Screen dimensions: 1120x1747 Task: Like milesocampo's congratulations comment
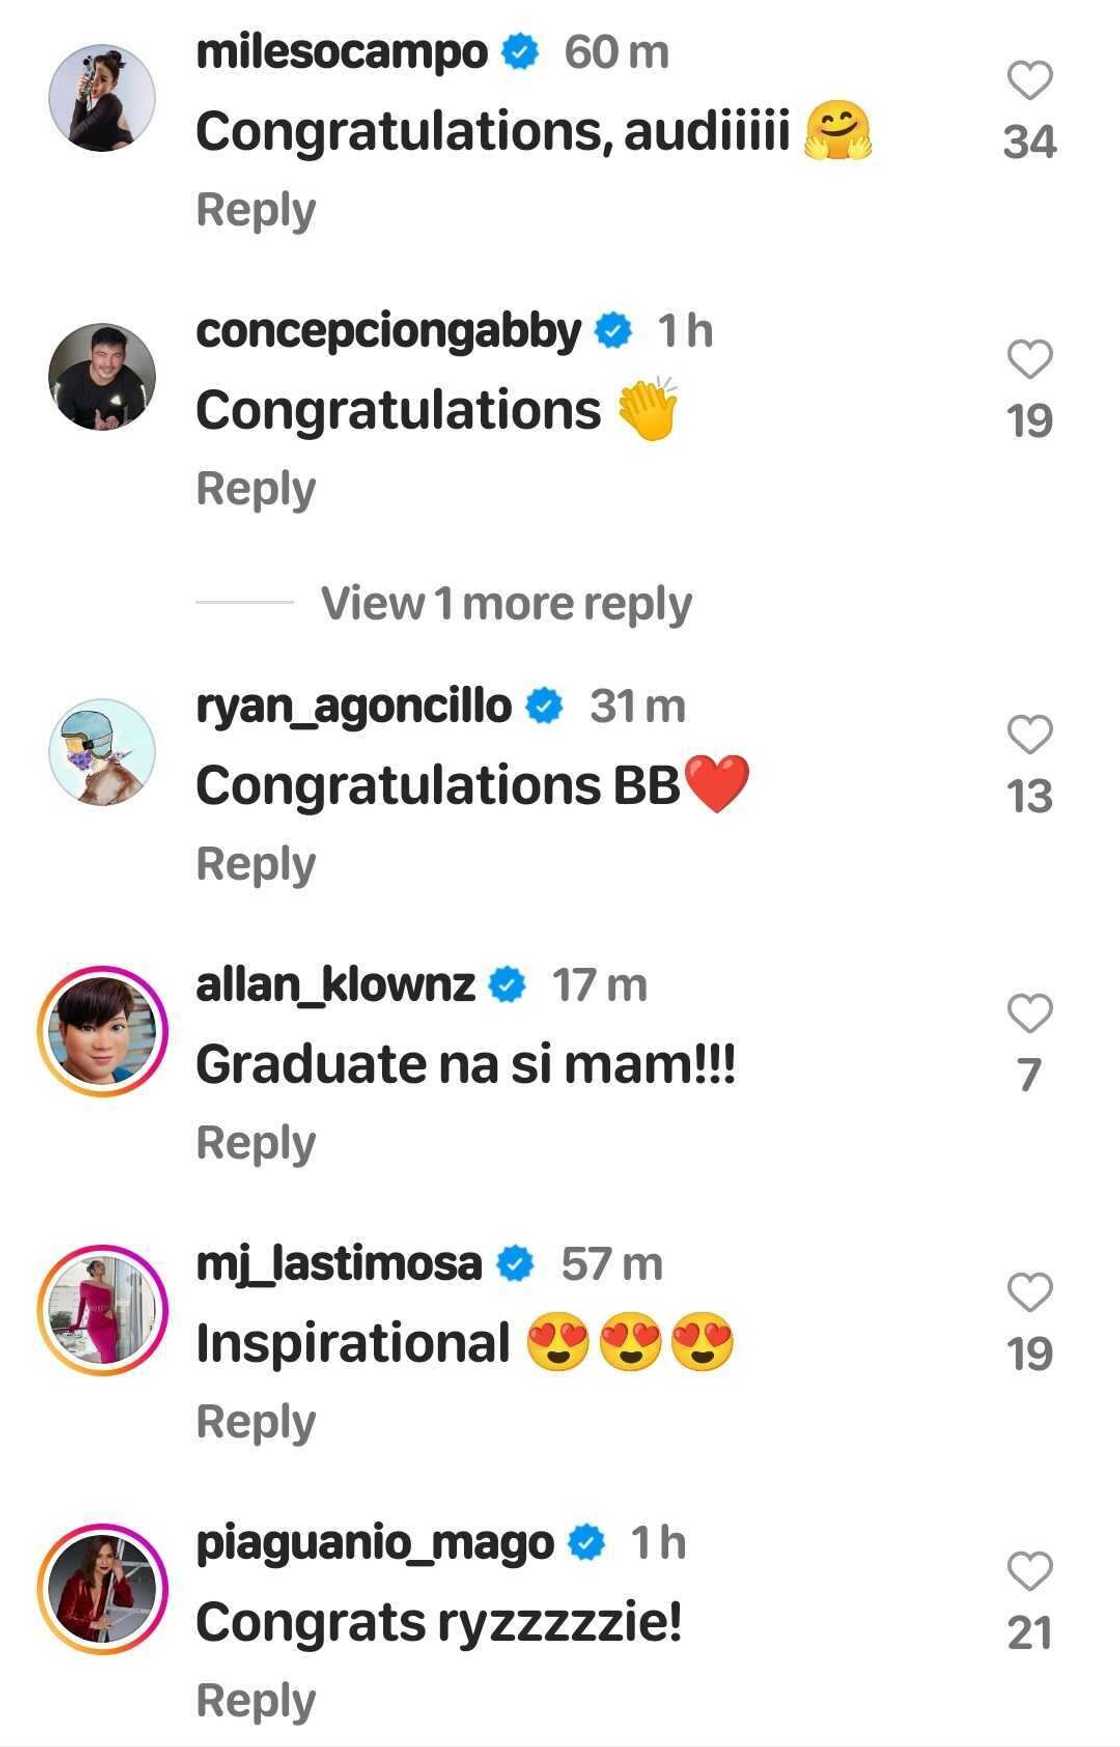click(x=1029, y=81)
